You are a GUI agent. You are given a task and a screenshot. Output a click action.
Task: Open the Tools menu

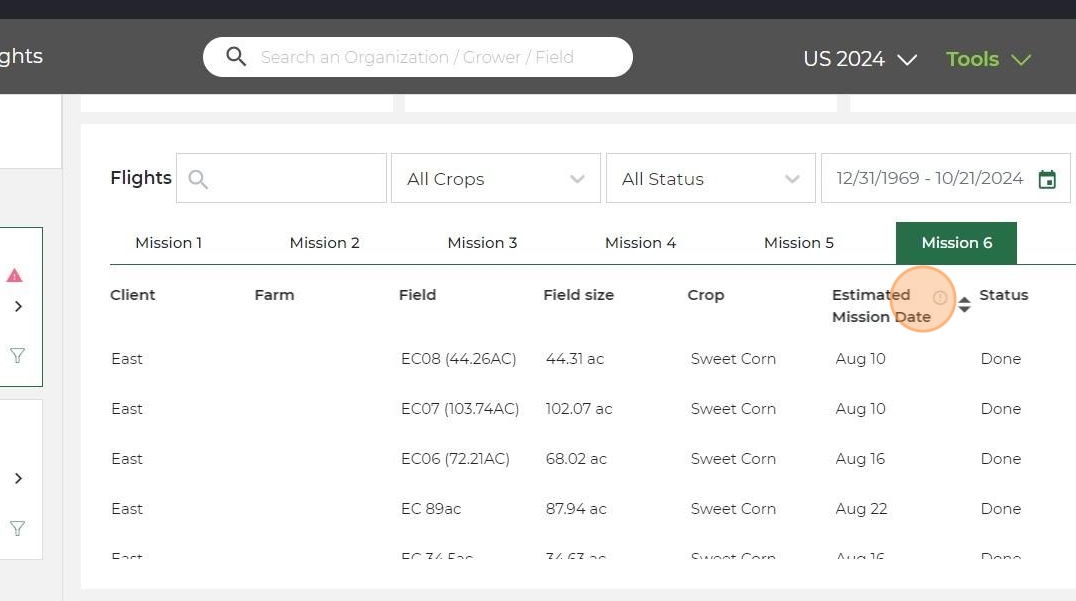click(988, 59)
